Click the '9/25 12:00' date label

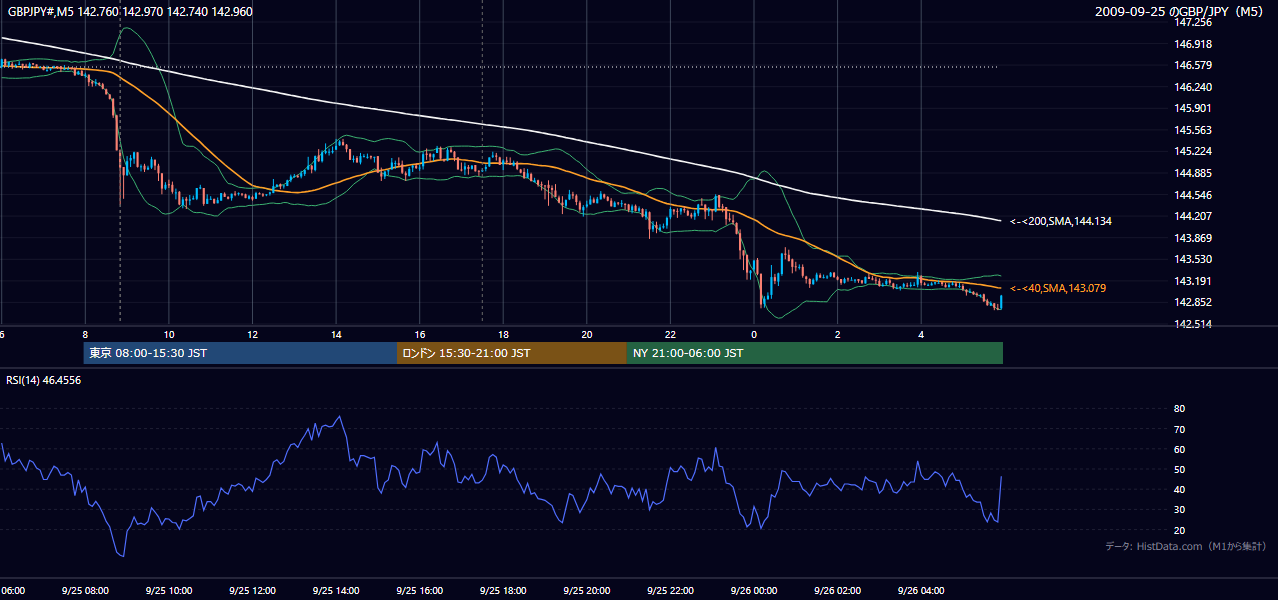[252, 590]
